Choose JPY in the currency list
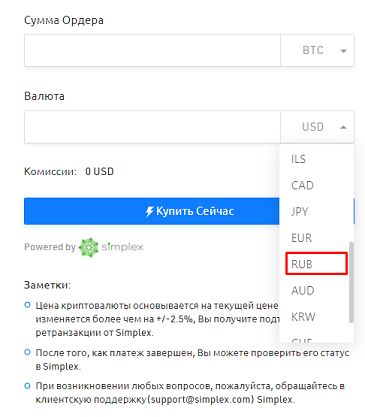 317,212
